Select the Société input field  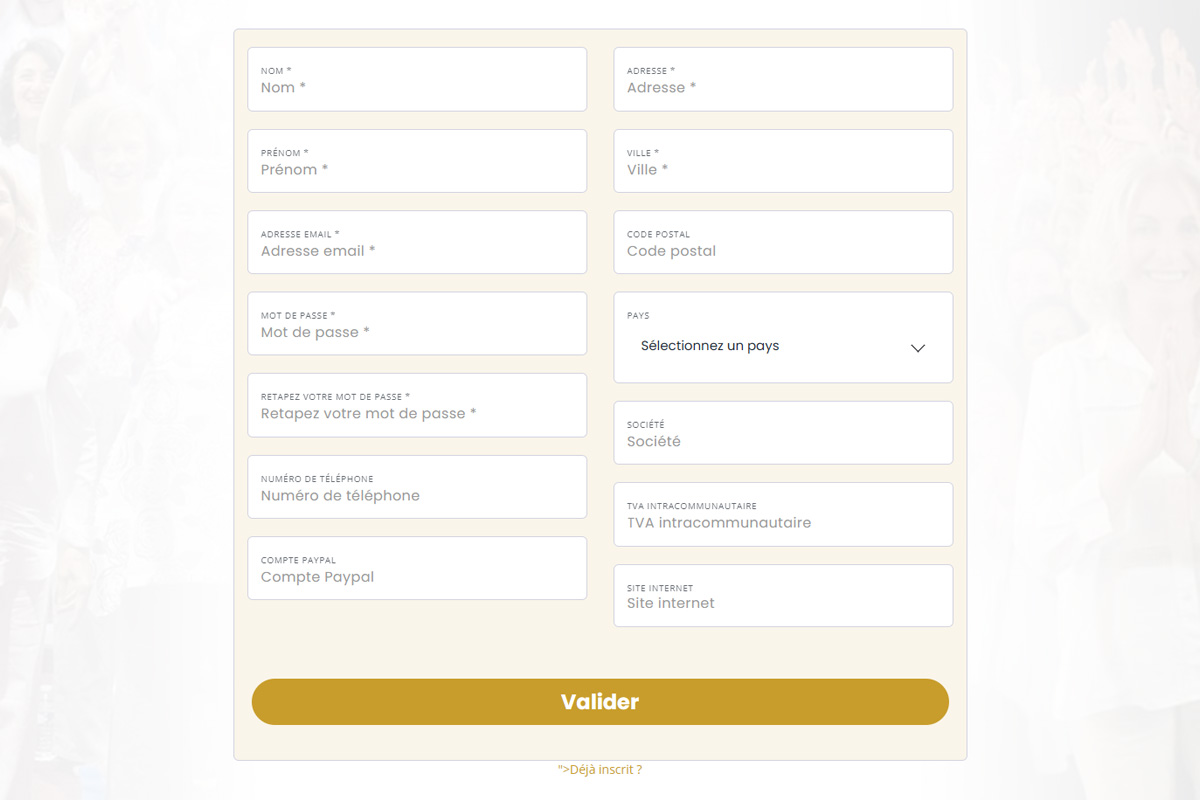pyautogui.click(x=782, y=441)
